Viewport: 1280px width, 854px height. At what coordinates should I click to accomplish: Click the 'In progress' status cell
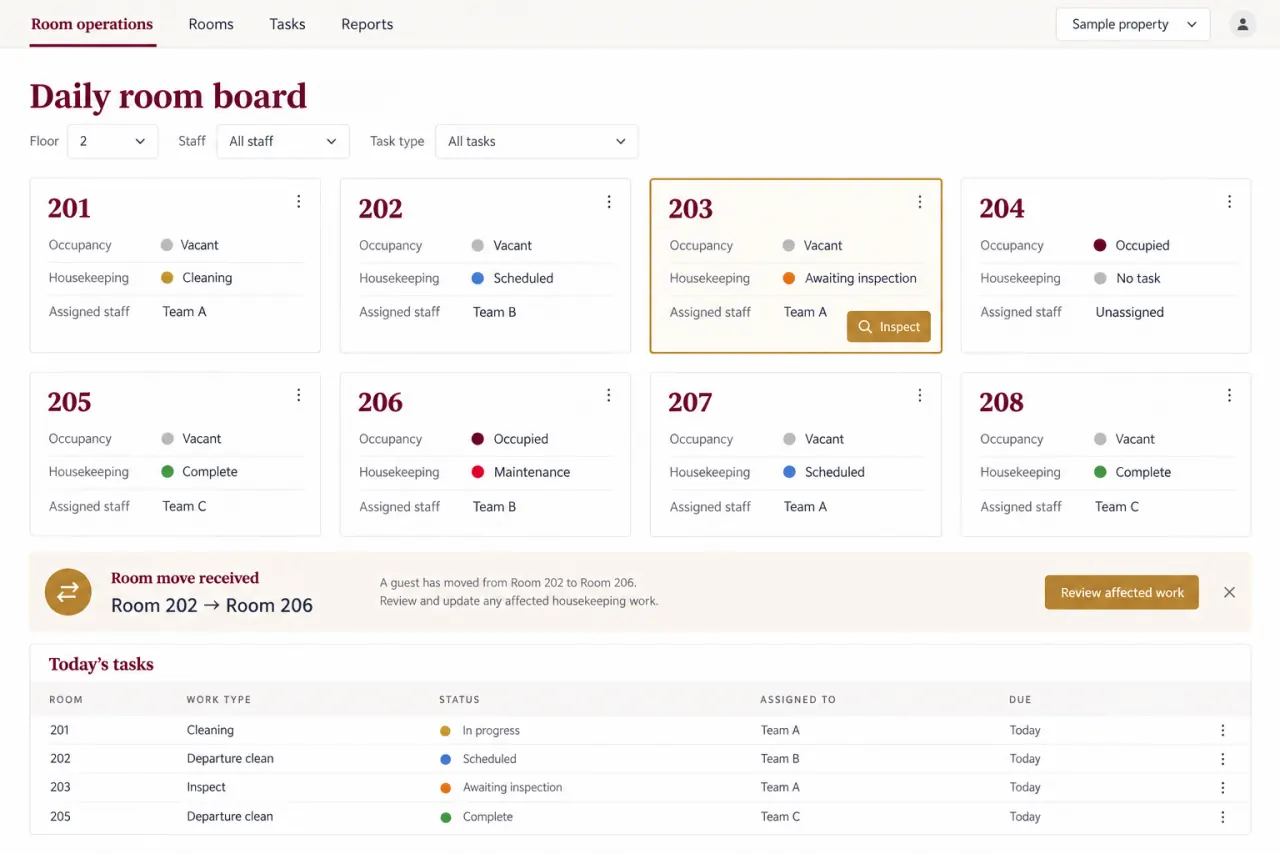491,731
